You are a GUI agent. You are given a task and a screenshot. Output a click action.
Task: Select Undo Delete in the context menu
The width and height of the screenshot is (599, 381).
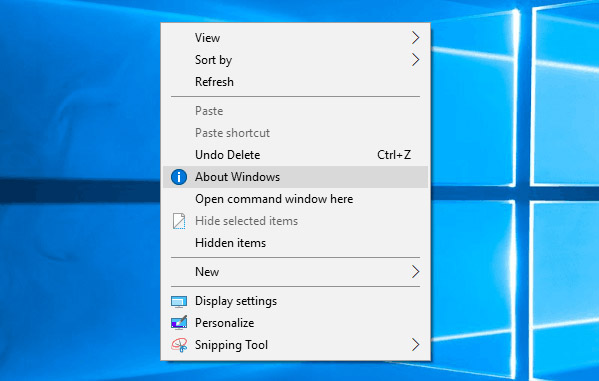click(x=295, y=155)
